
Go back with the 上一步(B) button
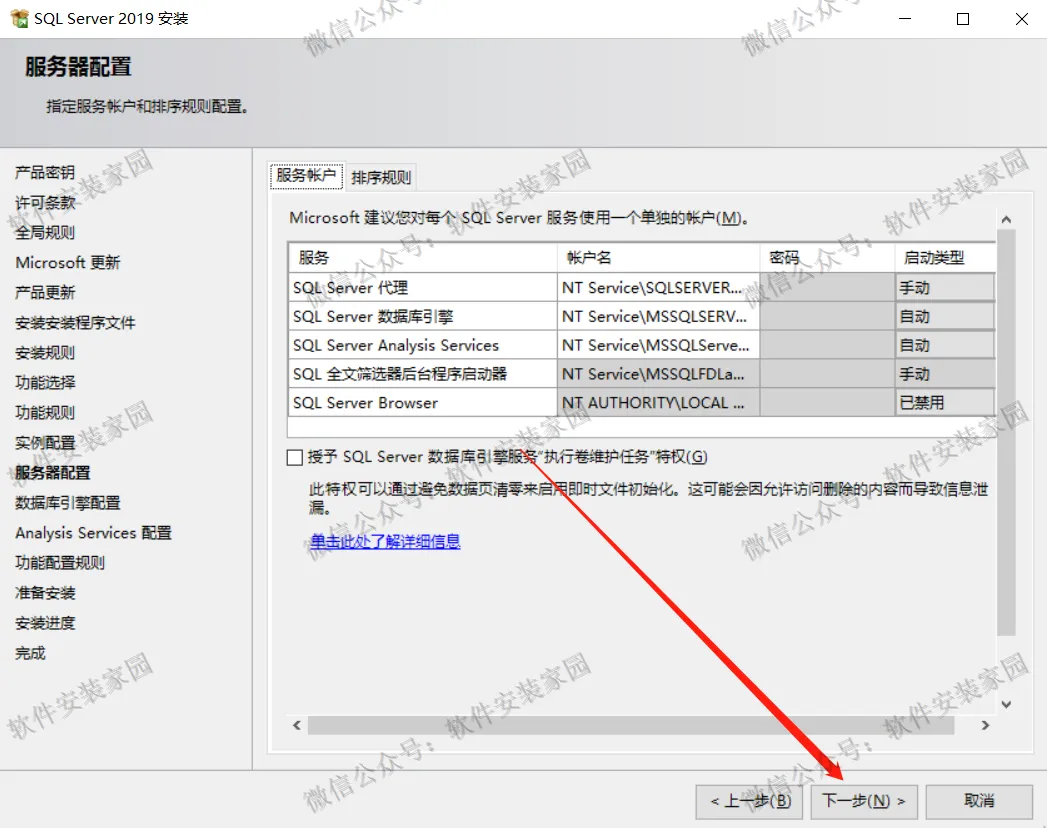[x=751, y=801]
